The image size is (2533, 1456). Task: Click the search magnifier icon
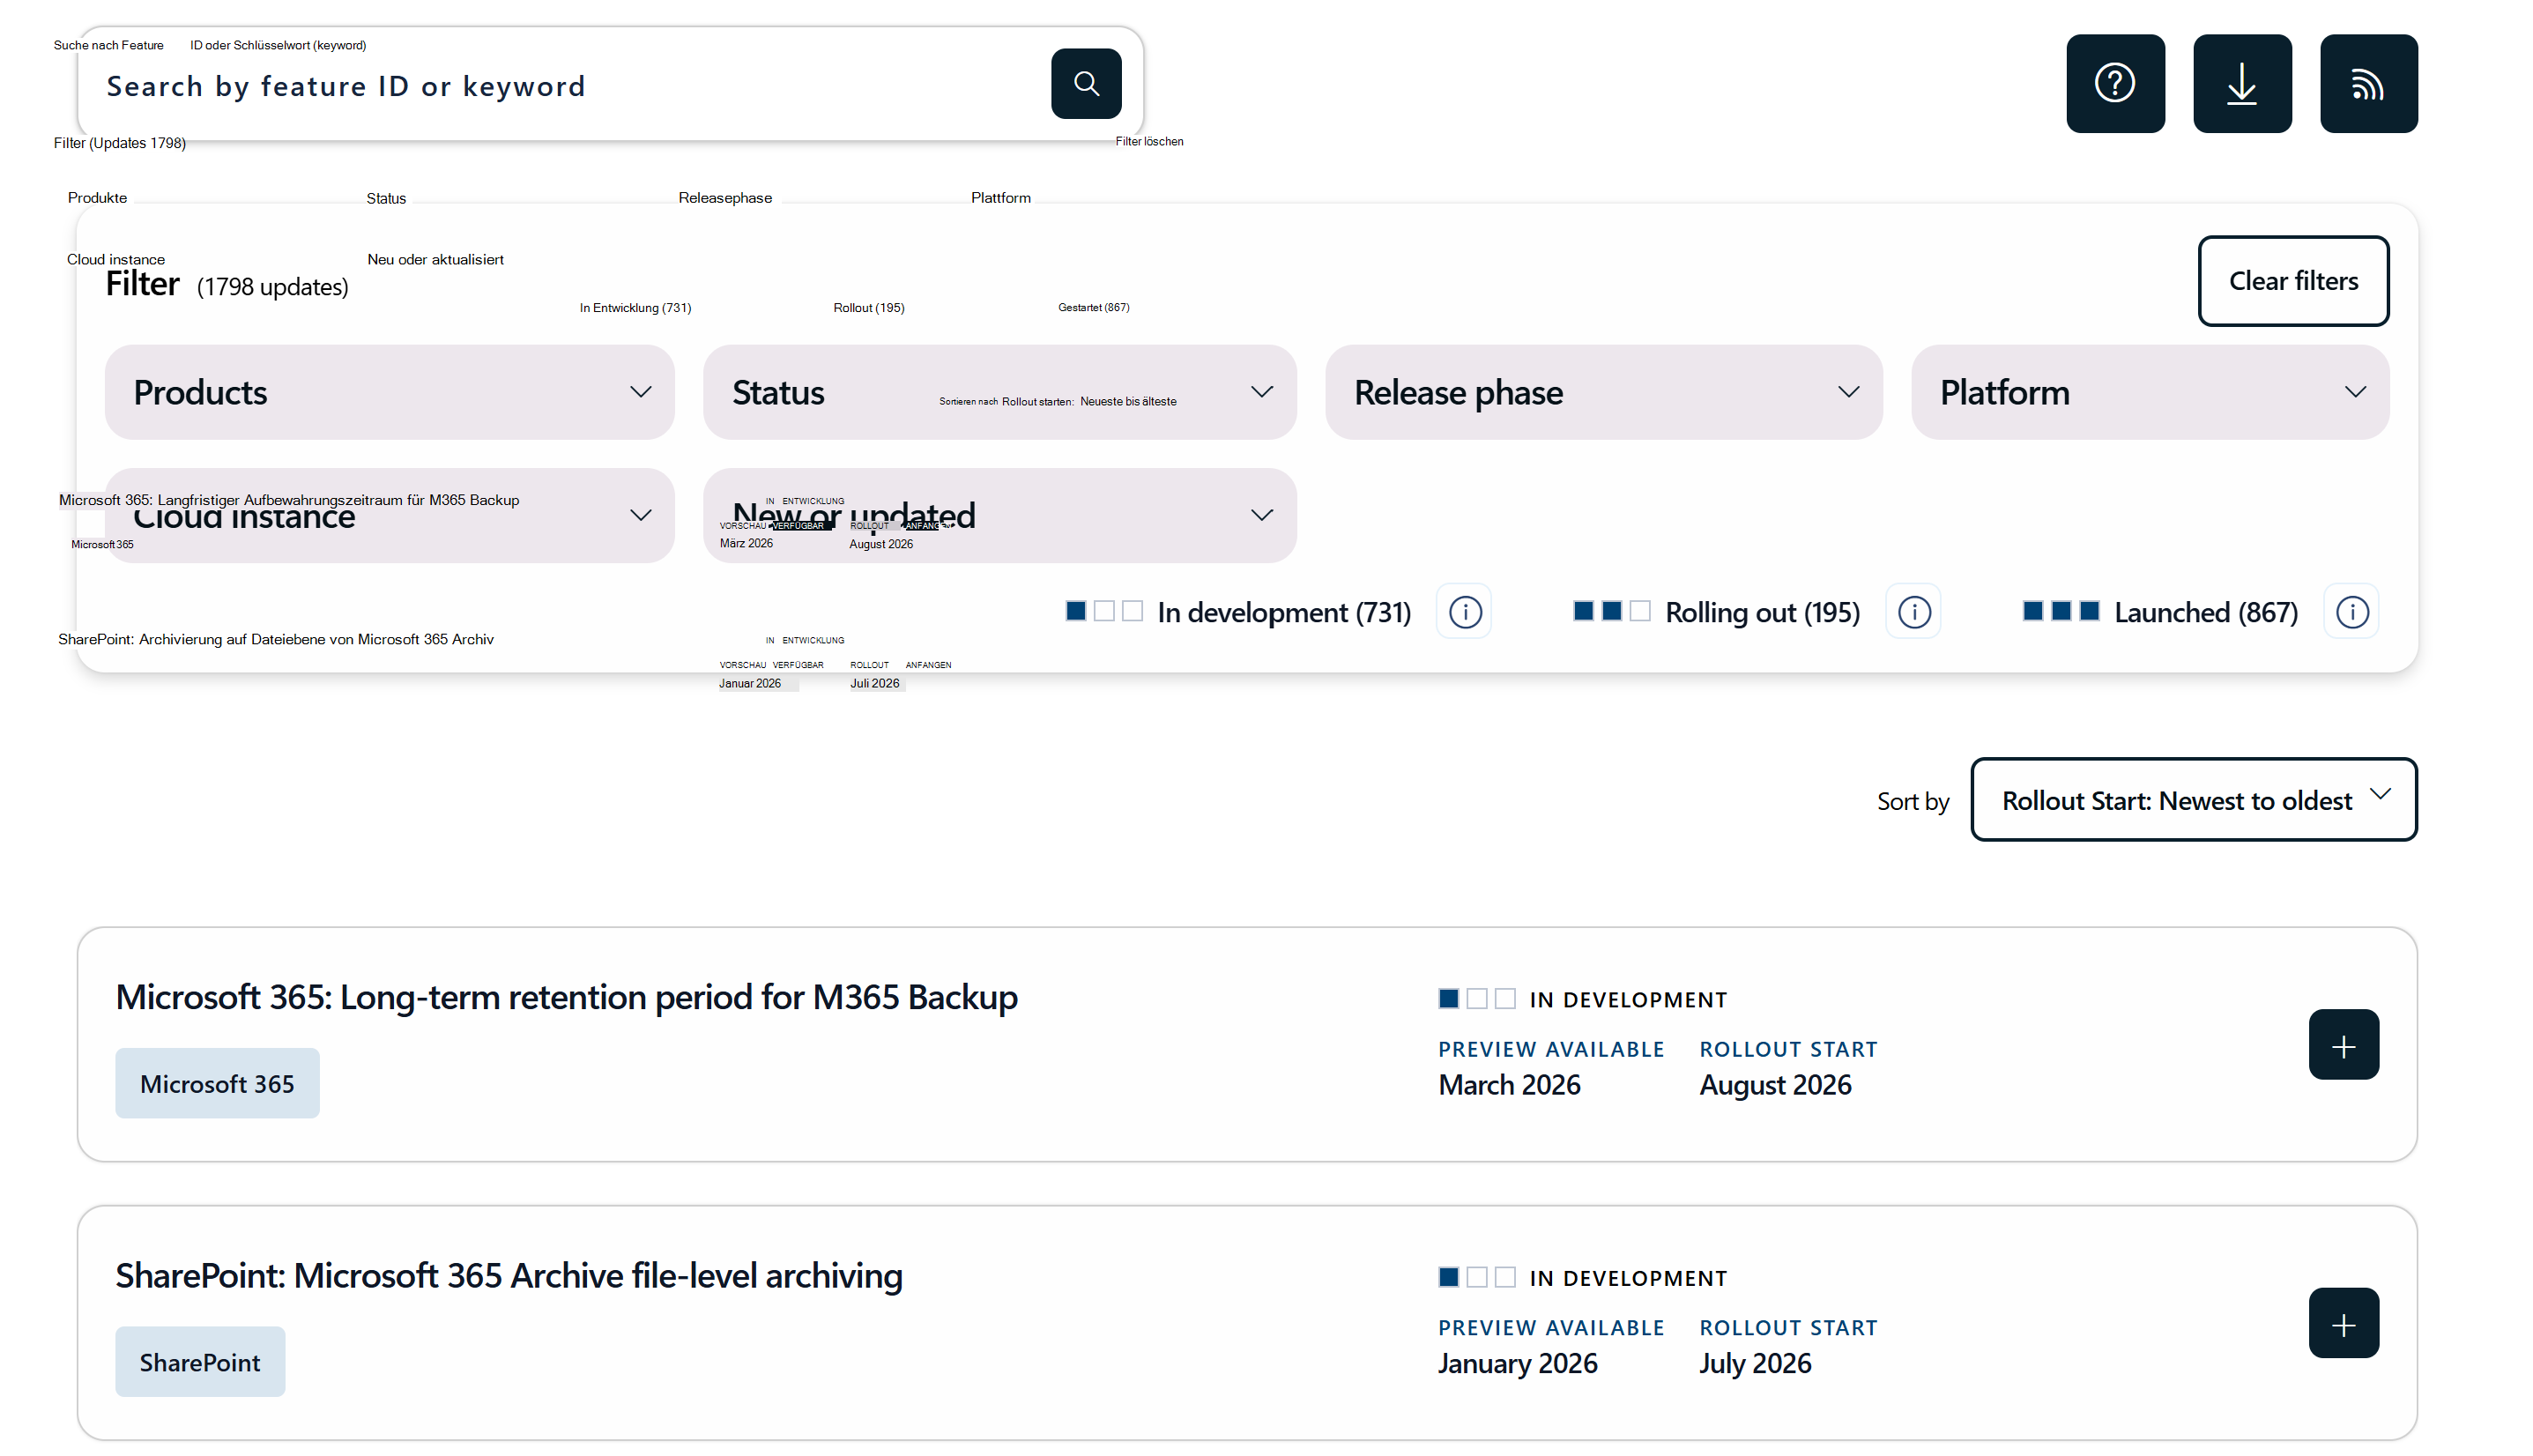coord(1086,84)
